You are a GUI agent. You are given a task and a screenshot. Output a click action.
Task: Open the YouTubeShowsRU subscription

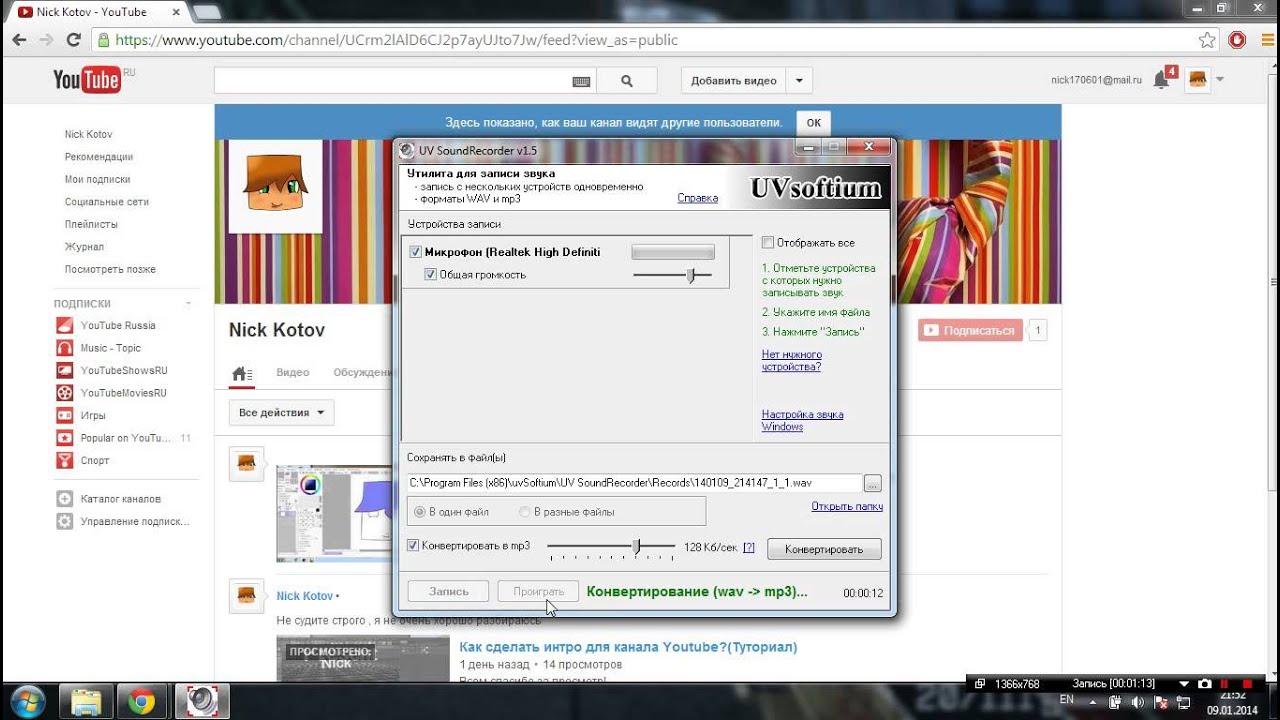[x=124, y=370]
